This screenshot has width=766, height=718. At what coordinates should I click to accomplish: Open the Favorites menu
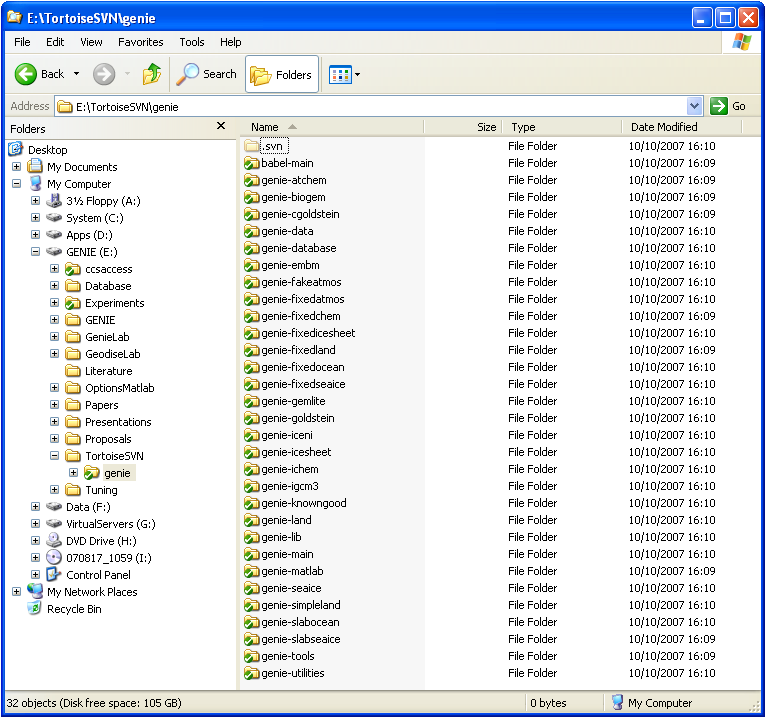140,42
